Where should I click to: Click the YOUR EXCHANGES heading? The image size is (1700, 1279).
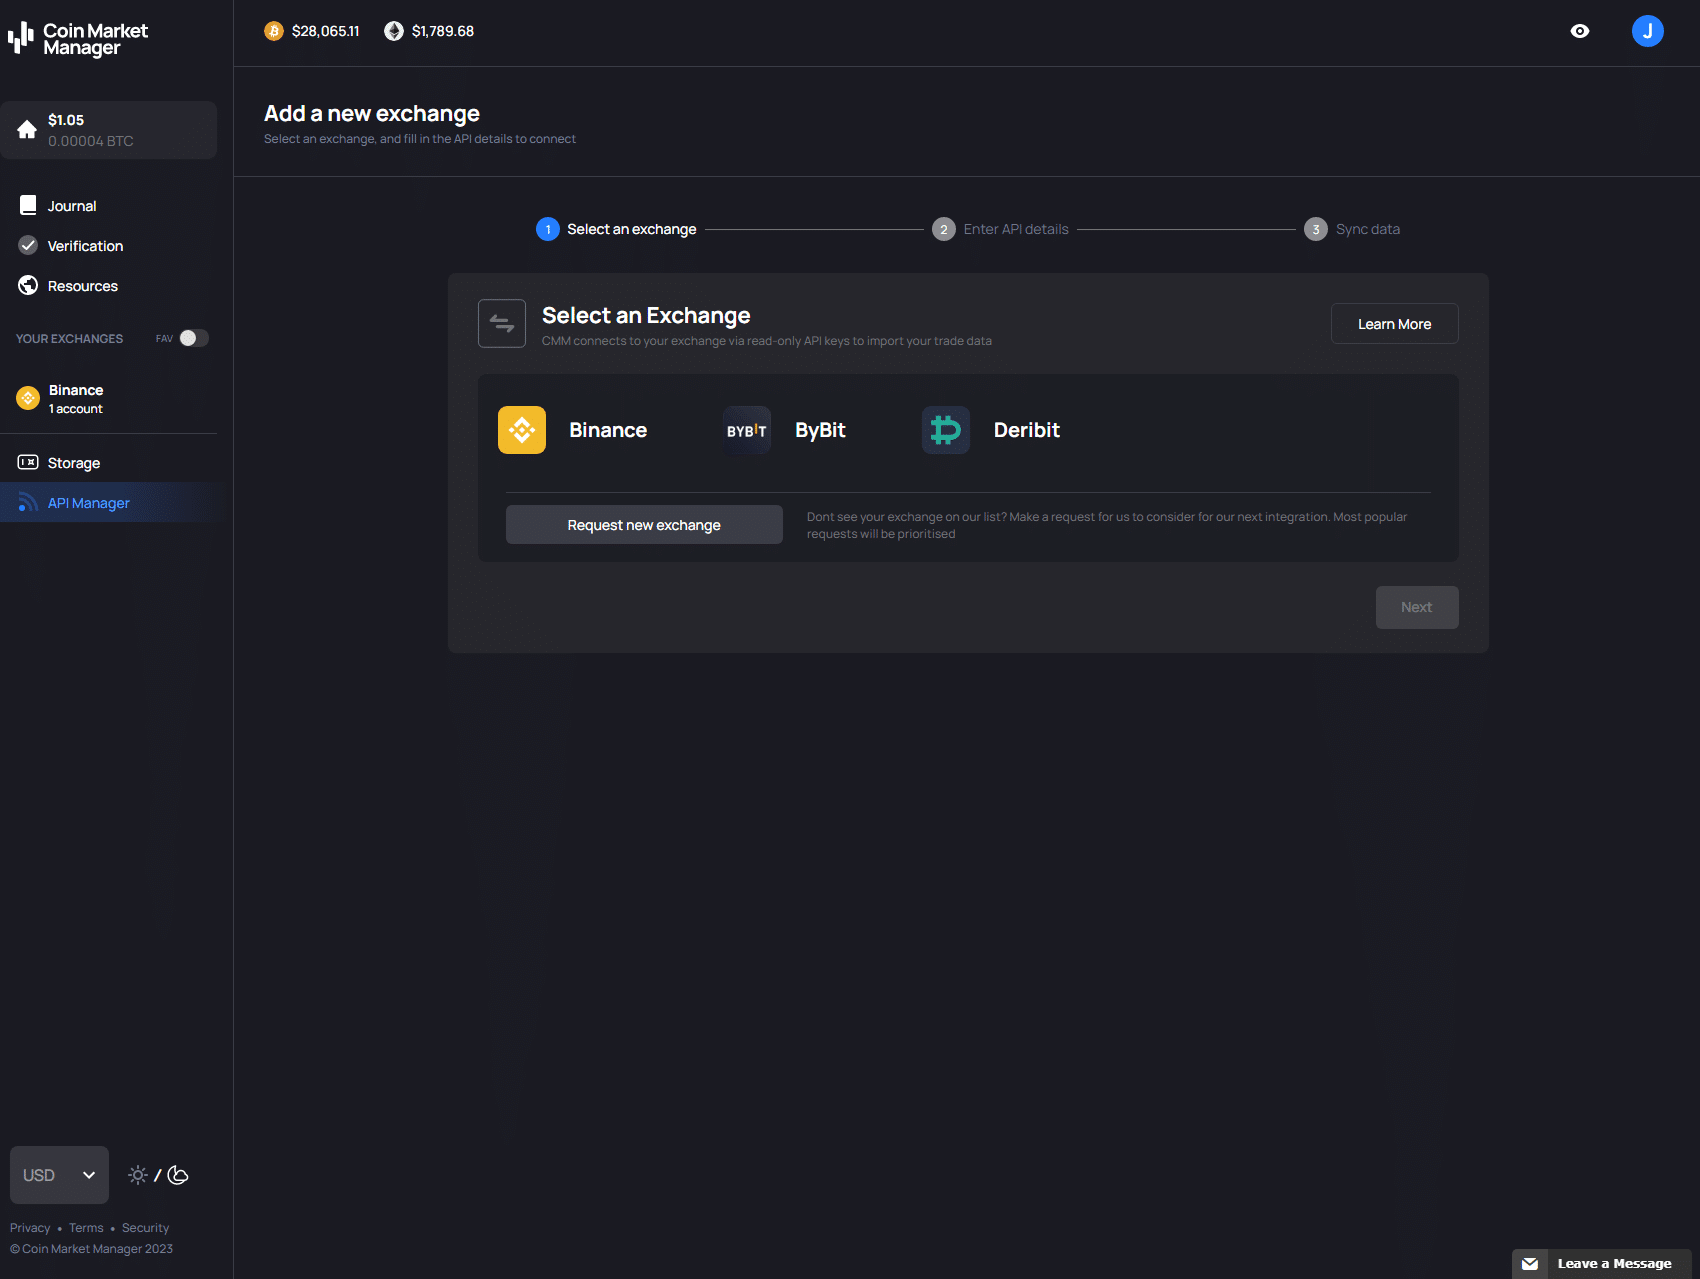70,339
